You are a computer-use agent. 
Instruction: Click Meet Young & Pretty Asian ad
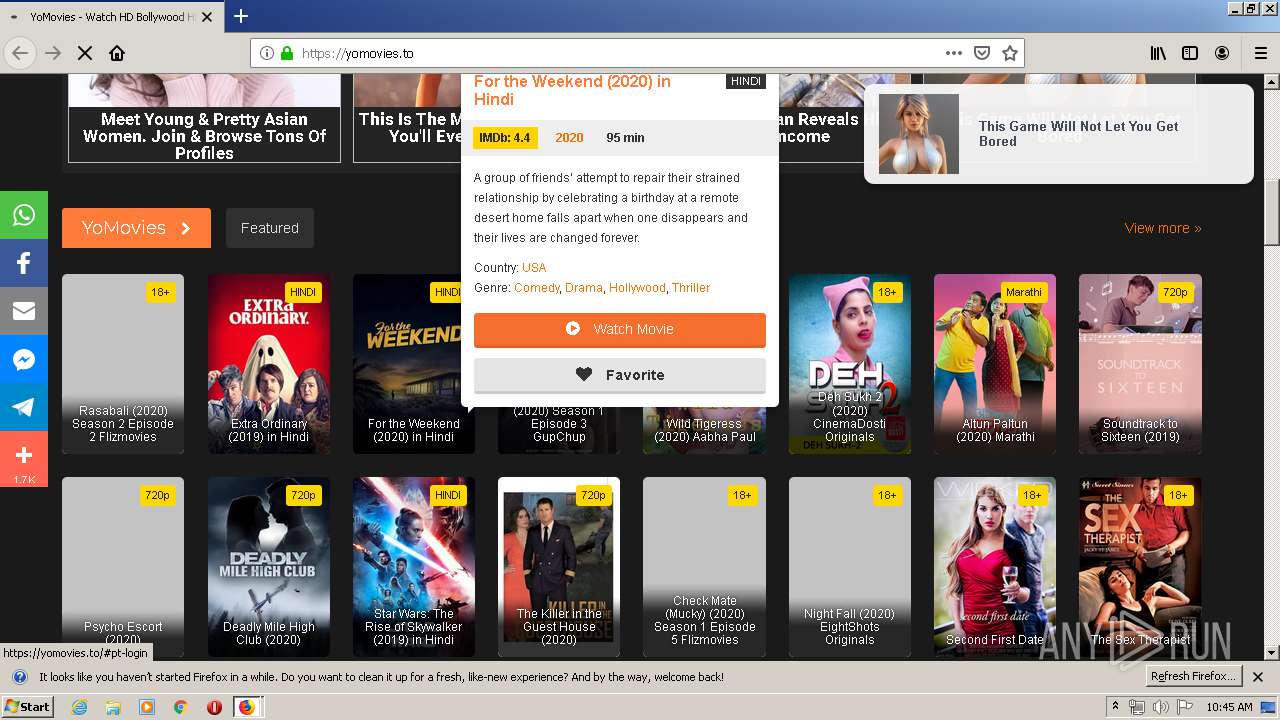[x=204, y=118]
